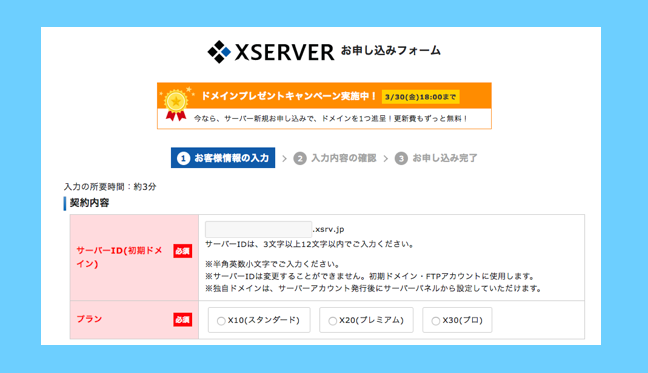
Task: Open the domain present campaign banner
Action: [324, 106]
